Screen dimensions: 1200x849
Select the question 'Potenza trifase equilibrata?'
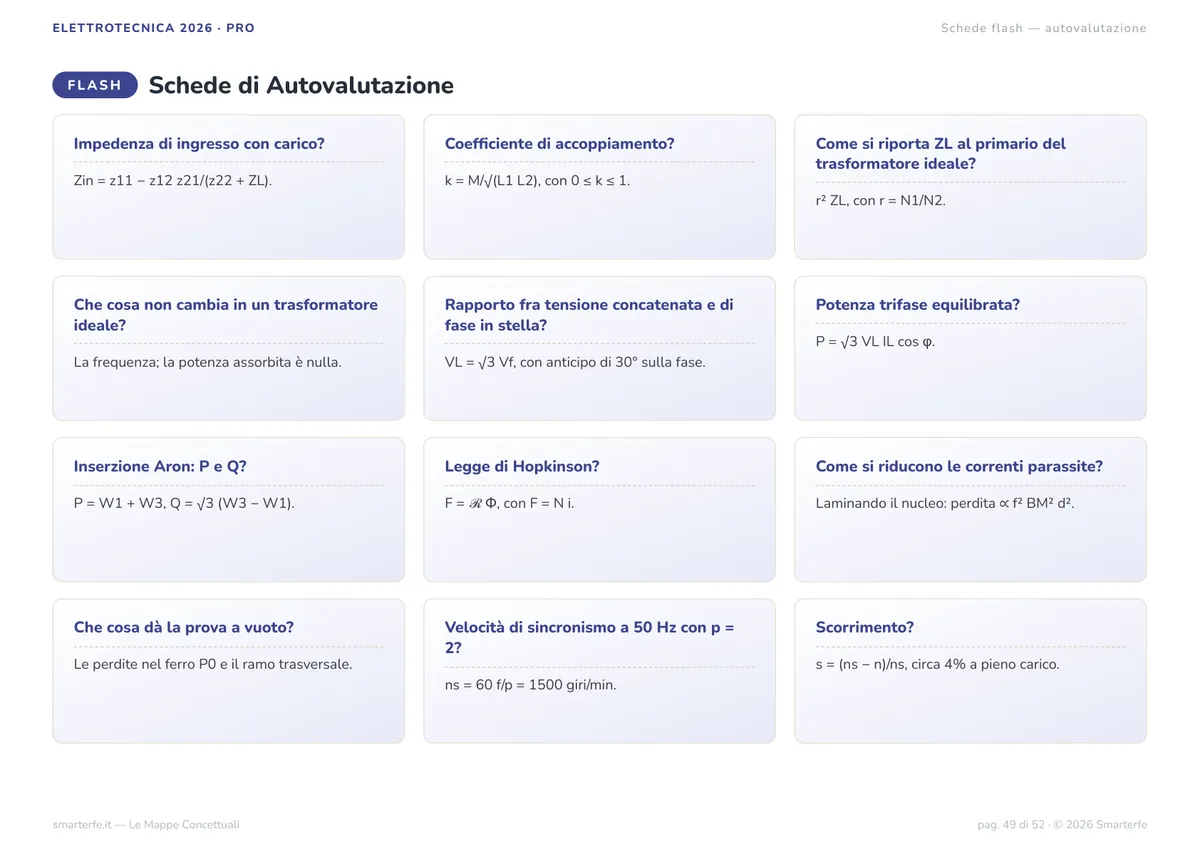coord(918,305)
